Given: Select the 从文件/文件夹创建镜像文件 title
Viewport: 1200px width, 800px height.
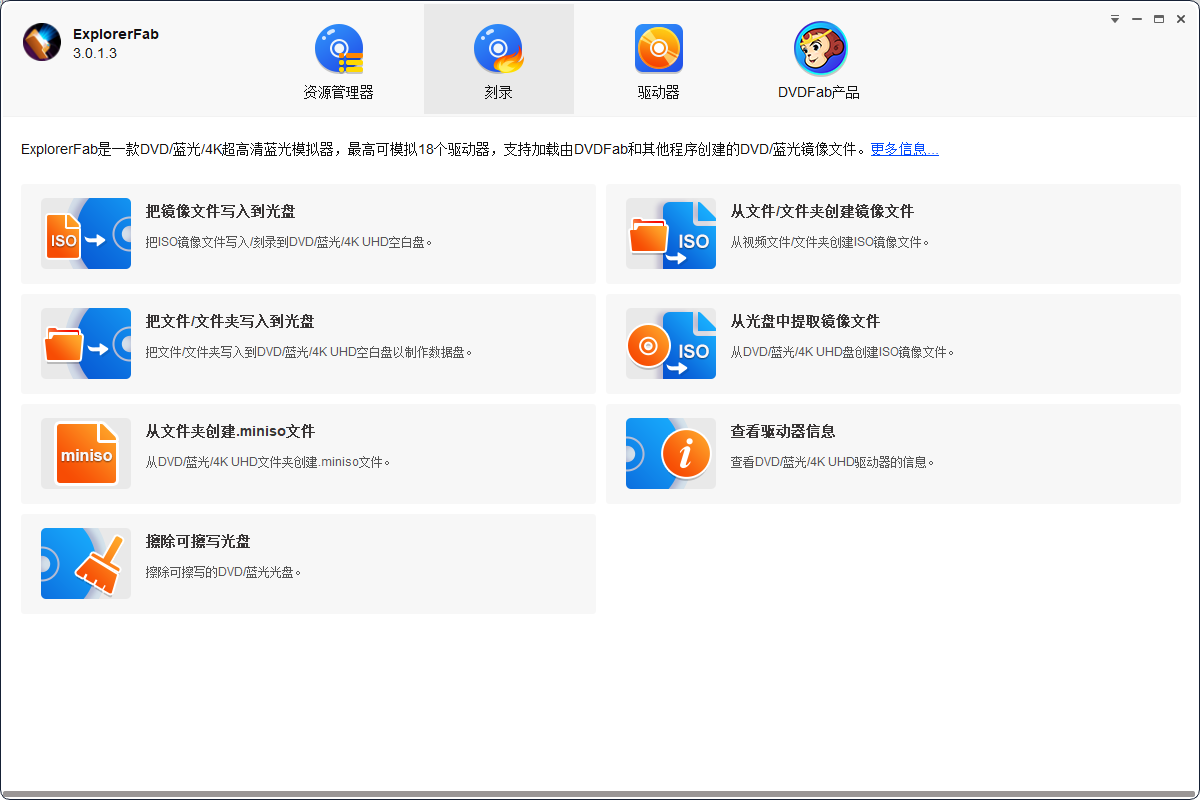Looking at the screenshot, I should 822,212.
